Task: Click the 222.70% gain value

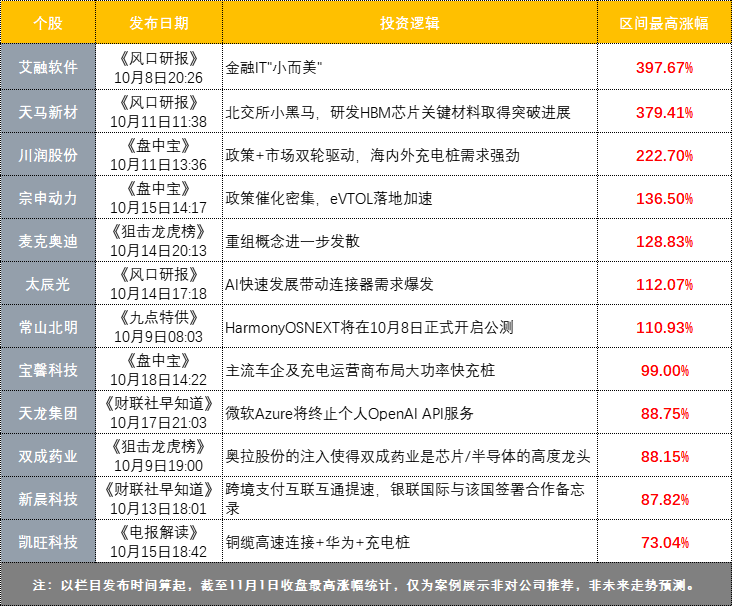Action: (x=664, y=155)
